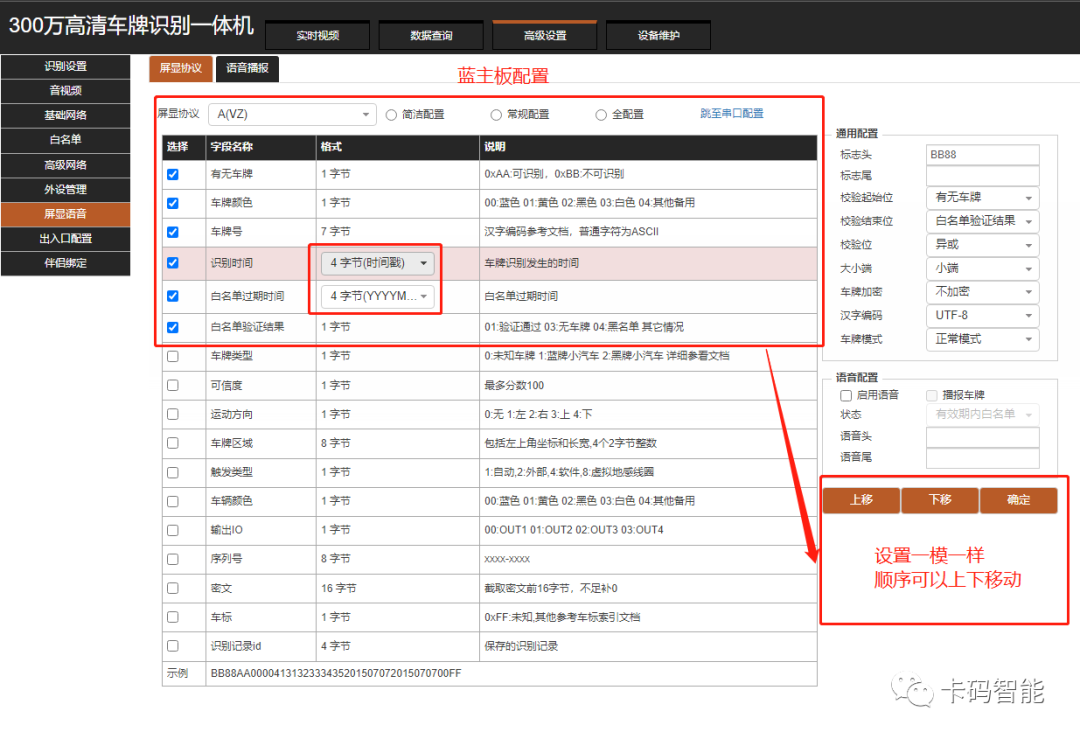1080x739 pixels.
Task: Open the 白名单过期时间 format dropdown
Action: (x=377, y=296)
